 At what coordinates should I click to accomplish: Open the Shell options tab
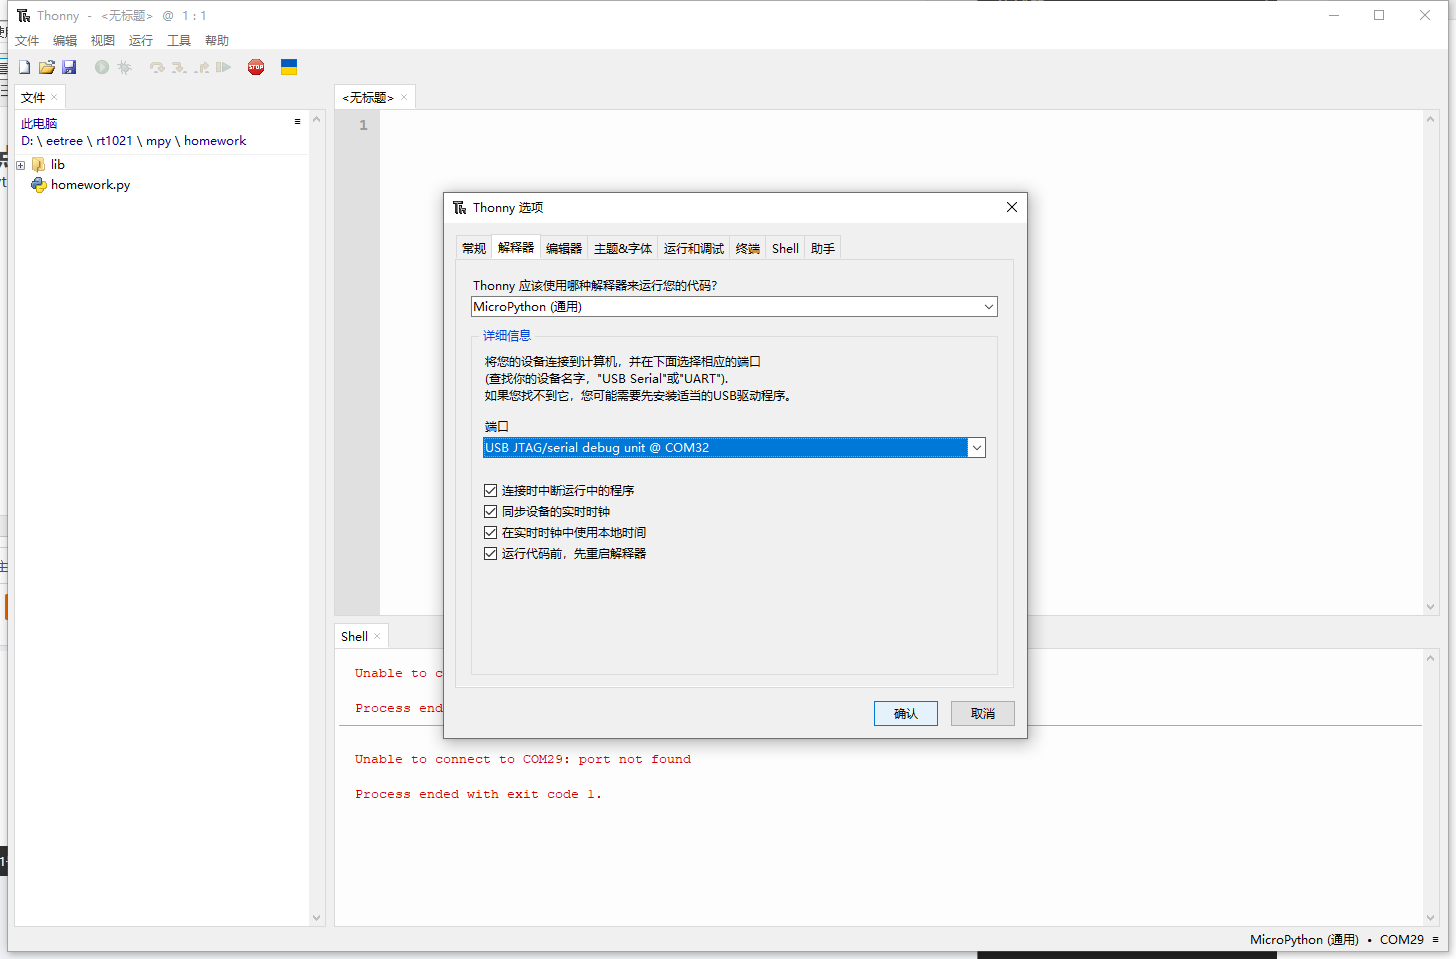tap(785, 248)
